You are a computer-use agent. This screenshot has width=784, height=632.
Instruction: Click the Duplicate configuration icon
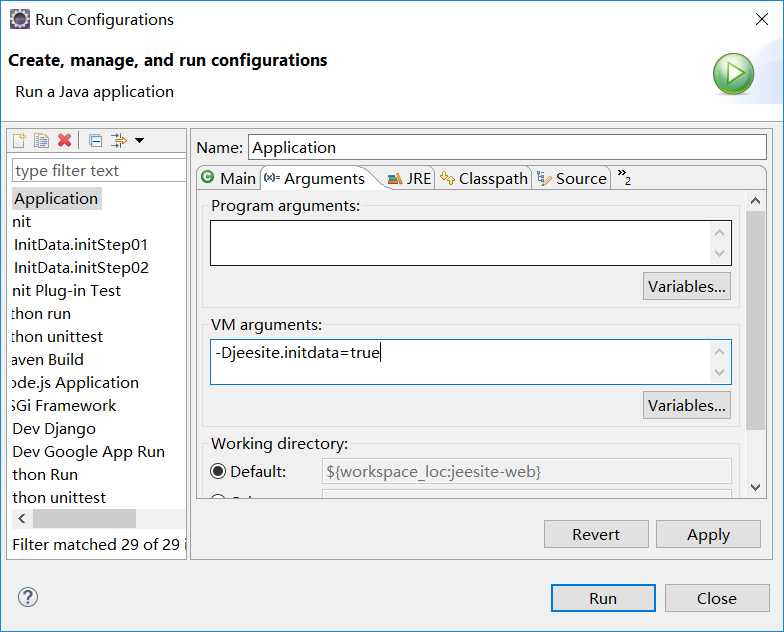[x=41, y=141]
